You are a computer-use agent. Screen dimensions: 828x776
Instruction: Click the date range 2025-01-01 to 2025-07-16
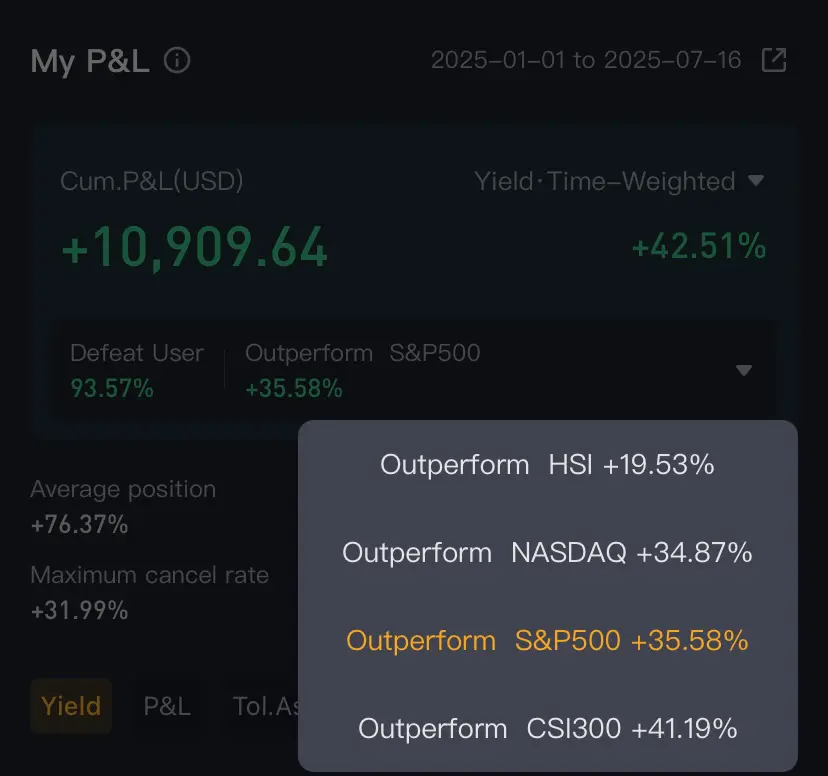[586, 60]
